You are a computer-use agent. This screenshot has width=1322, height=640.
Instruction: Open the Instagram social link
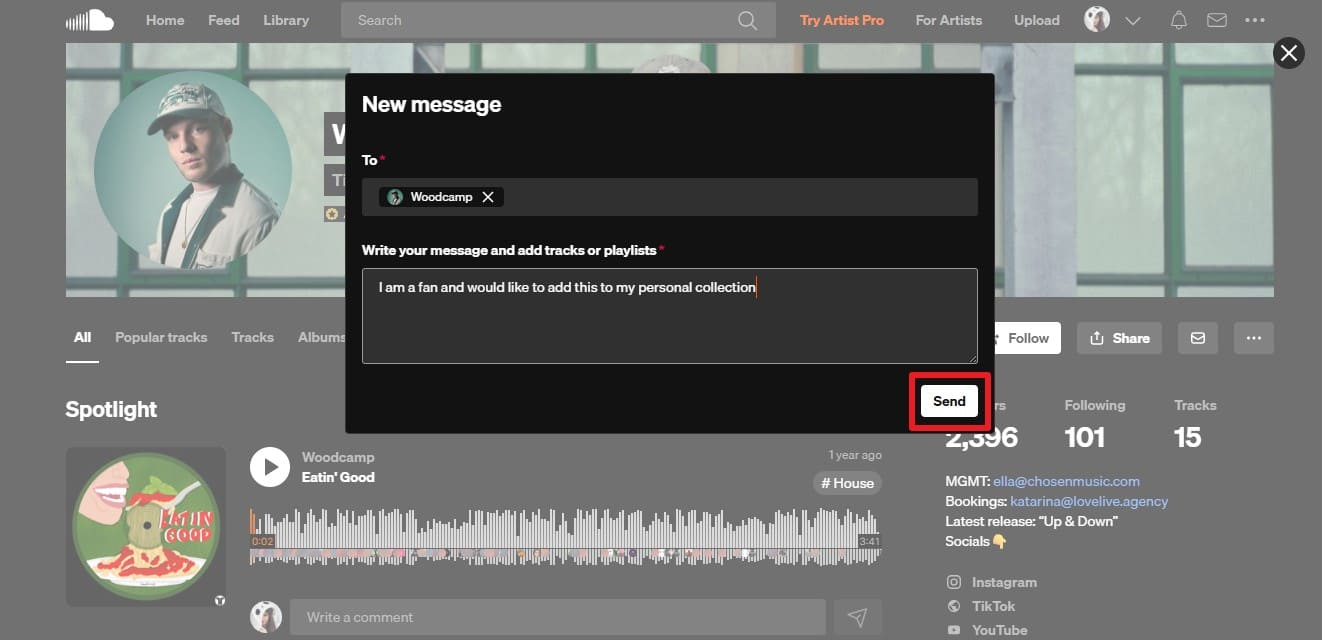(x=1004, y=582)
